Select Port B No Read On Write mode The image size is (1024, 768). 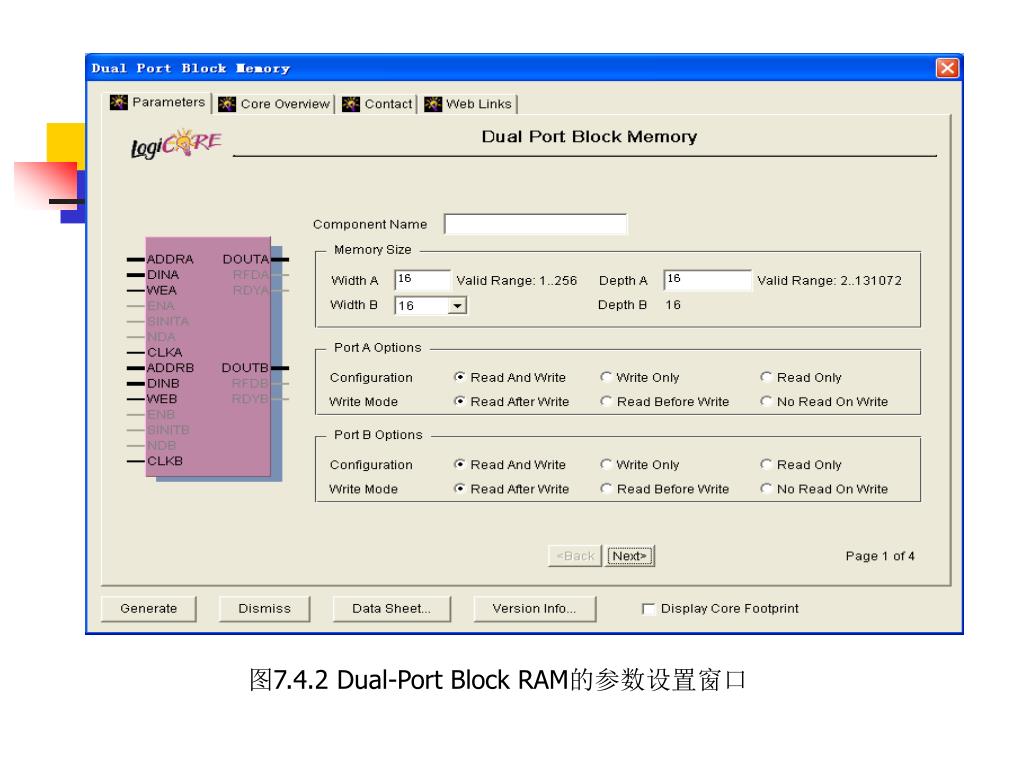coord(766,488)
